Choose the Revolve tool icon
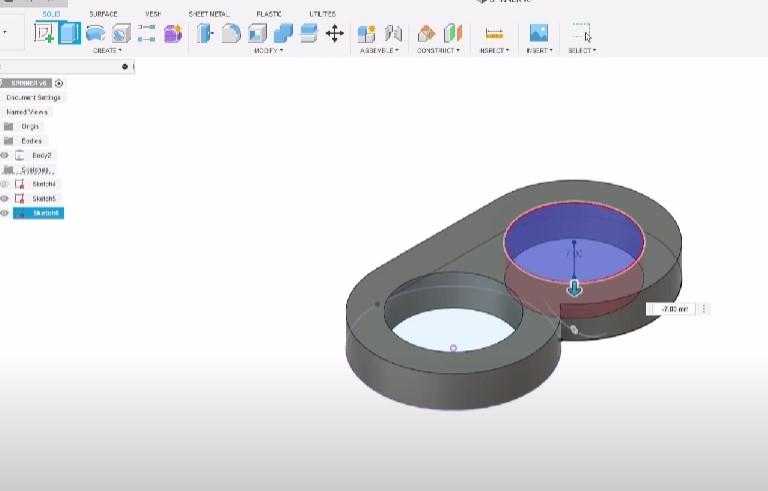 click(x=95, y=33)
